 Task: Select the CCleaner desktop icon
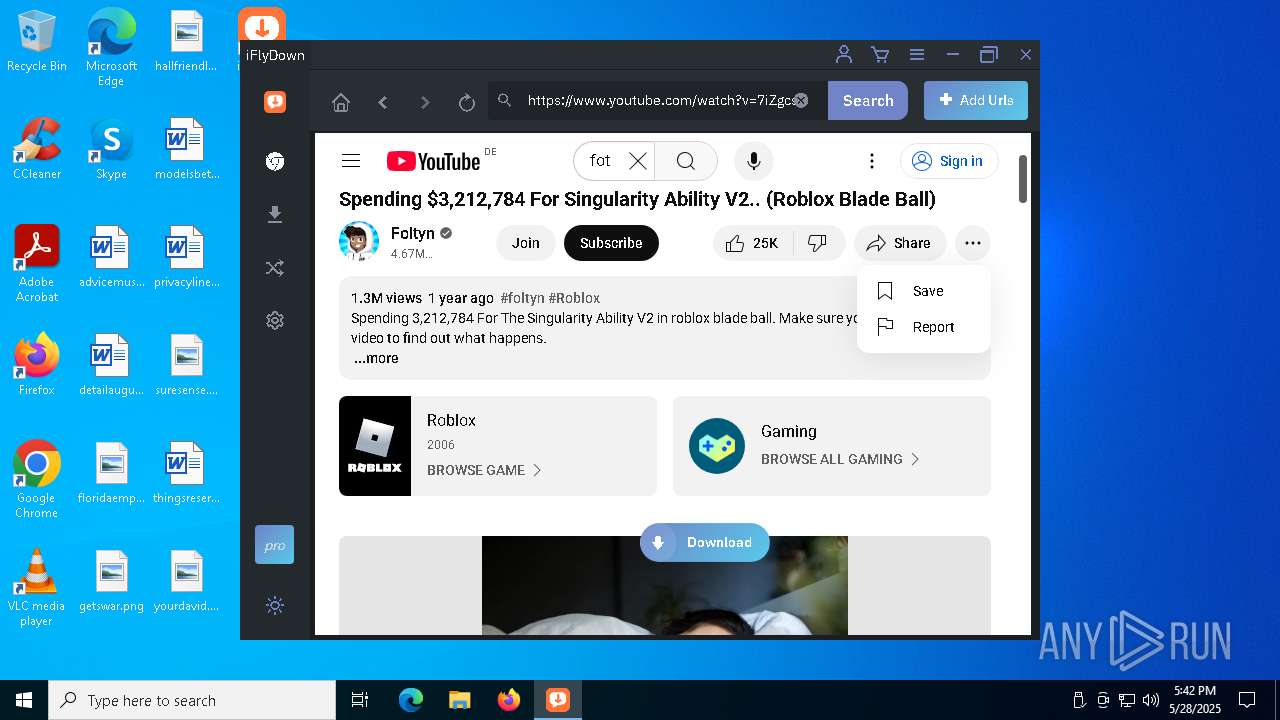37,149
